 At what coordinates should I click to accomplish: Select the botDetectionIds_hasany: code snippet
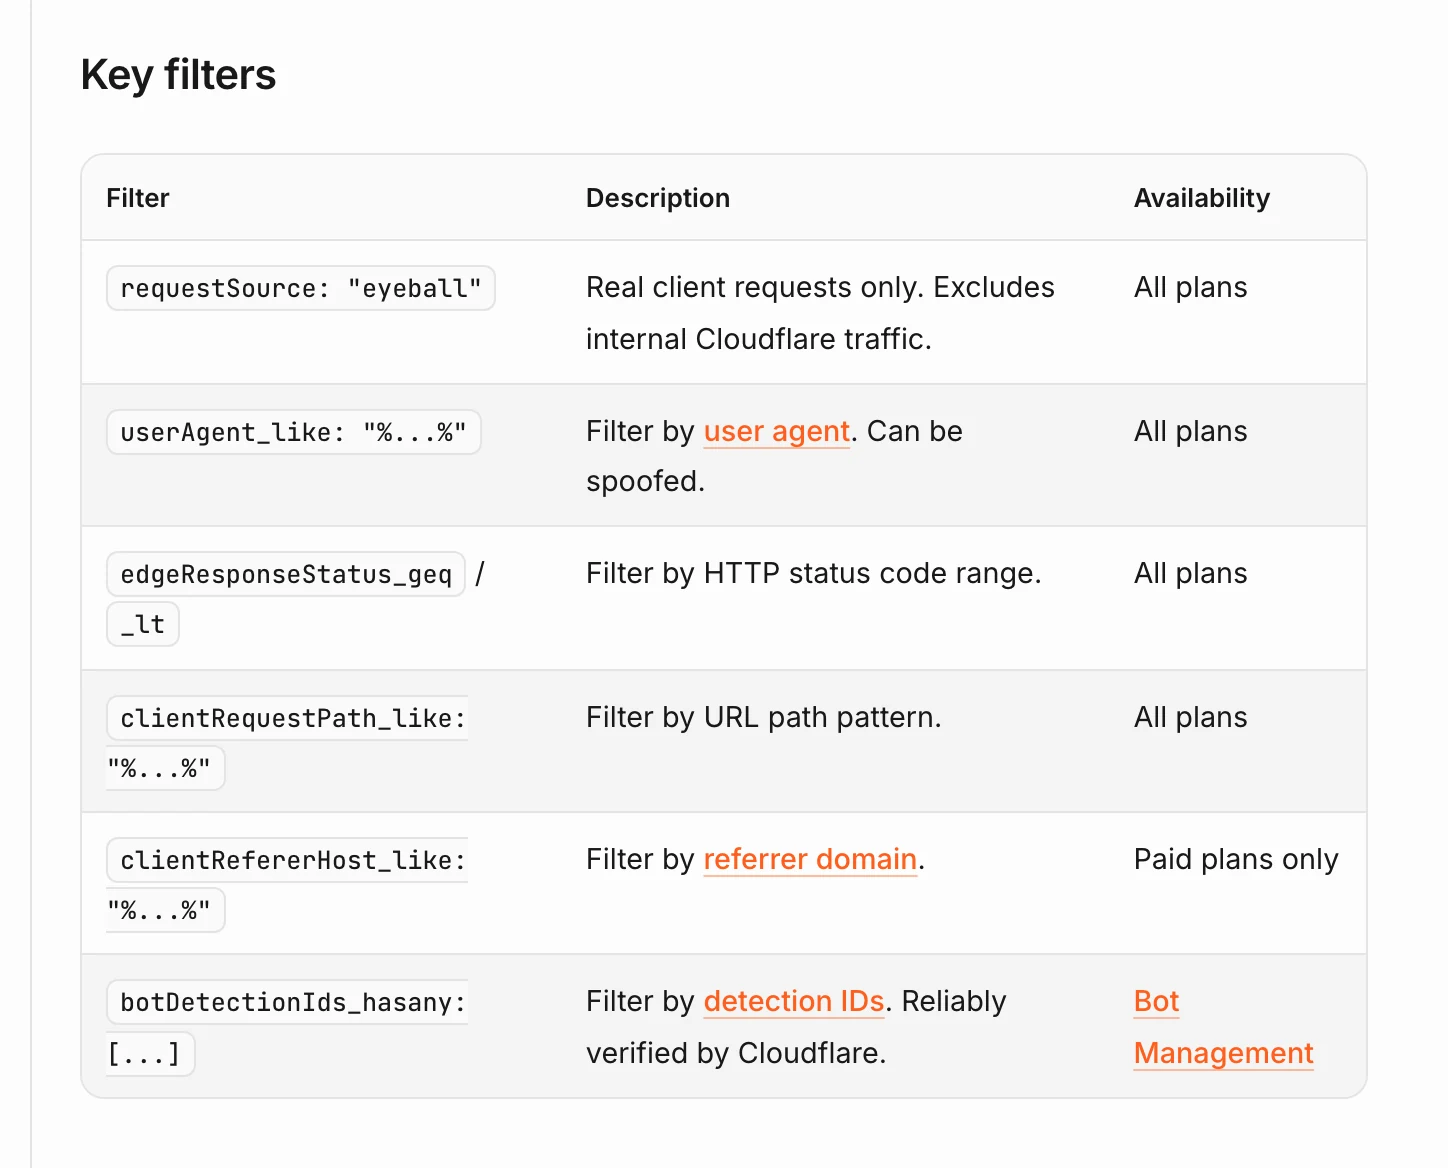(287, 1002)
